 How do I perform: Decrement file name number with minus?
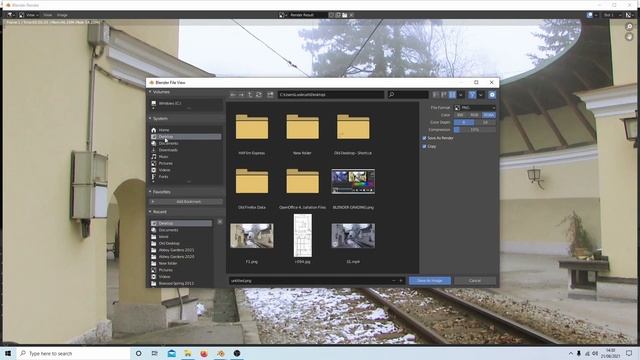click(394, 280)
